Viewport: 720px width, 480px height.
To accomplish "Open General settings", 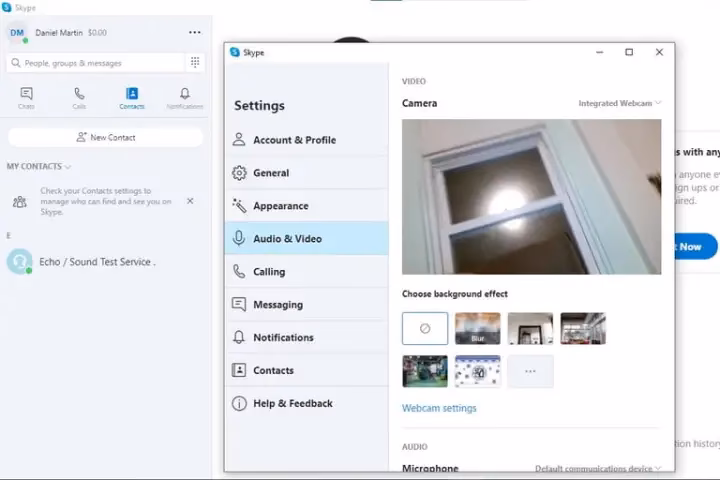I will 307,173.
